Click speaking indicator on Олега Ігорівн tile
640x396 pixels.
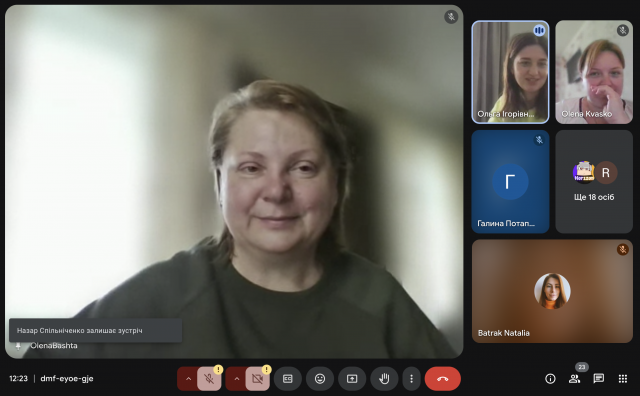[539, 30]
